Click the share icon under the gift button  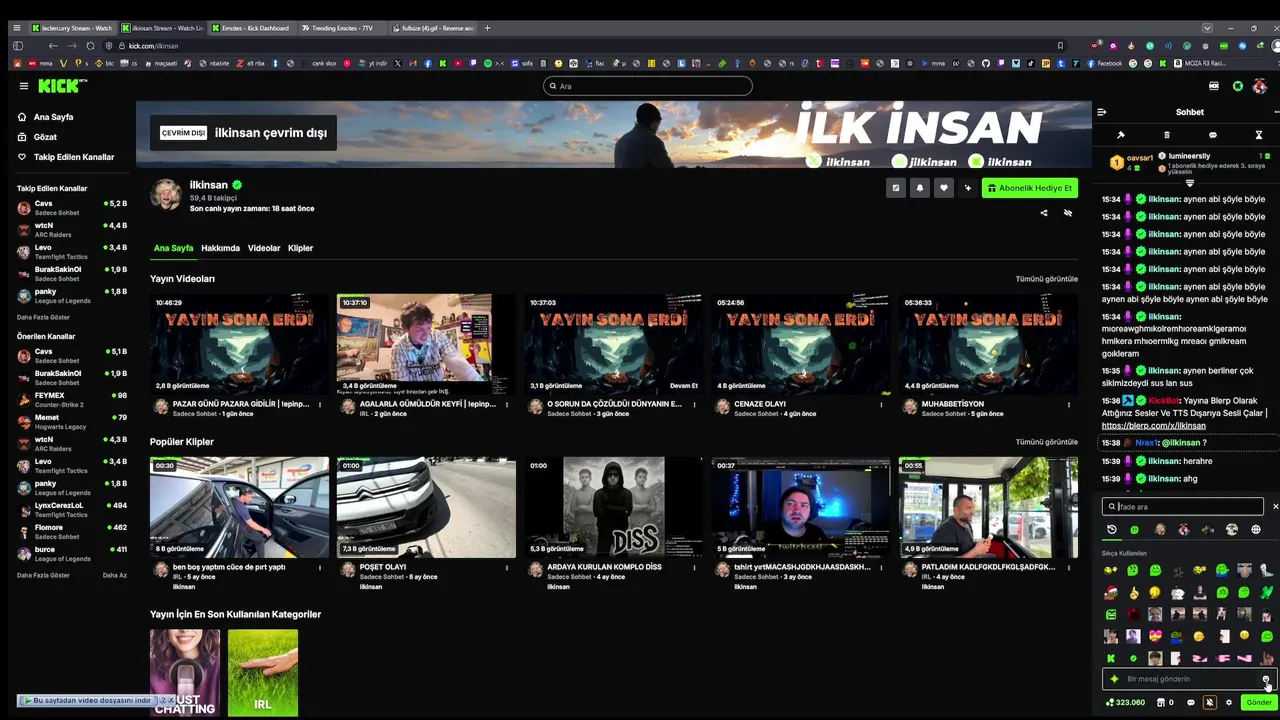point(1044,213)
